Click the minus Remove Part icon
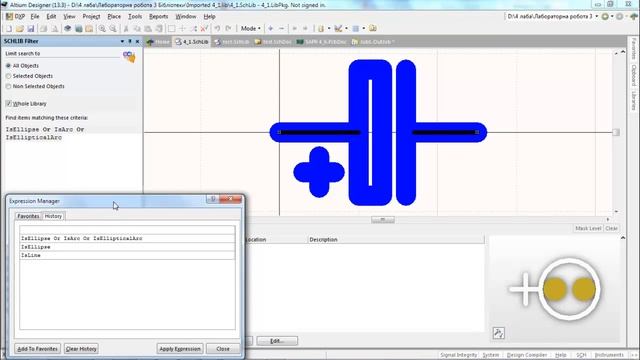 coord(282,29)
